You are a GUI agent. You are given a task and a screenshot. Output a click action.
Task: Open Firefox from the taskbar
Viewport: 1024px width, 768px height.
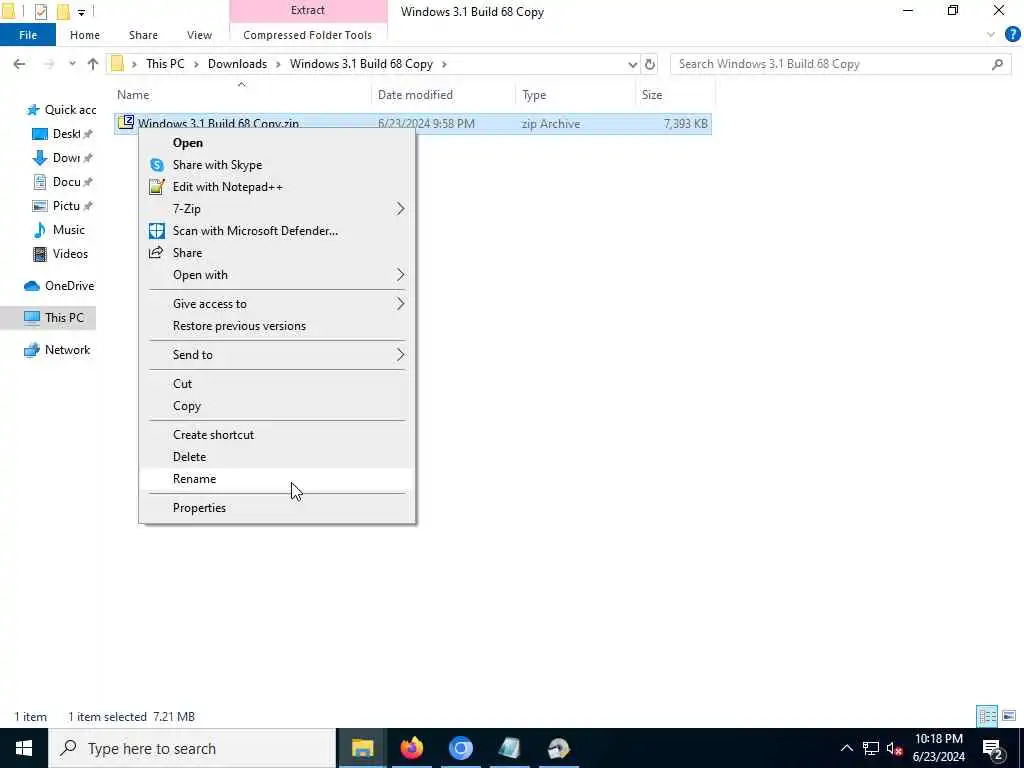click(x=411, y=748)
